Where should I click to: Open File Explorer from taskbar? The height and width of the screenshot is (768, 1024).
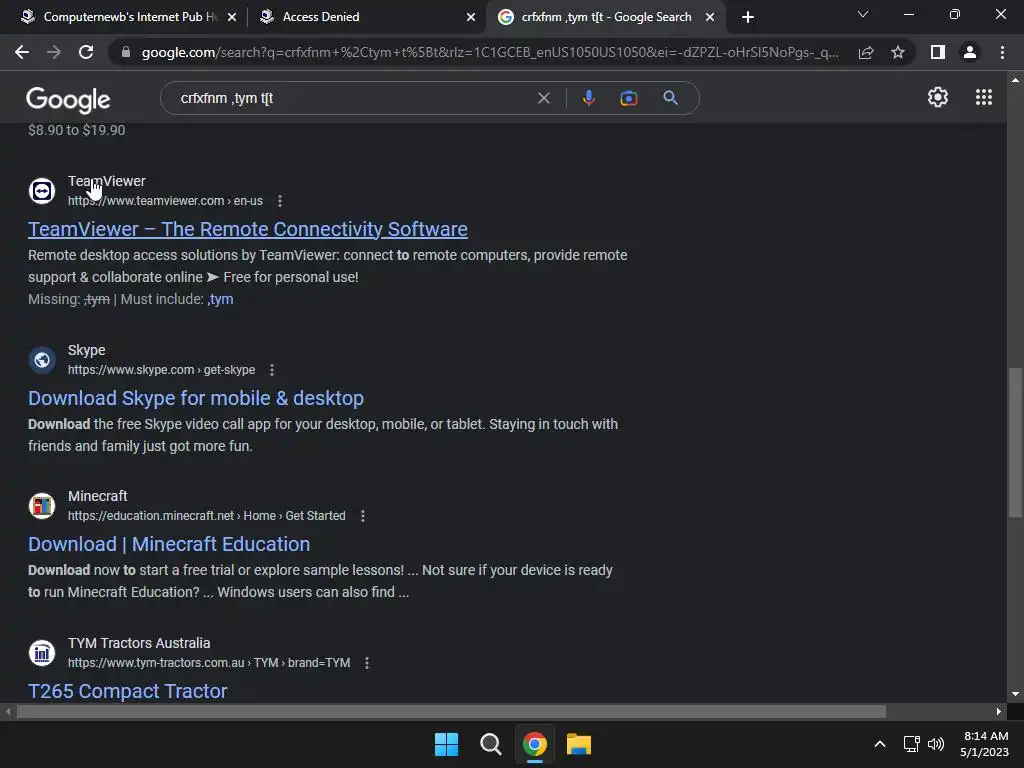pyautogui.click(x=579, y=744)
